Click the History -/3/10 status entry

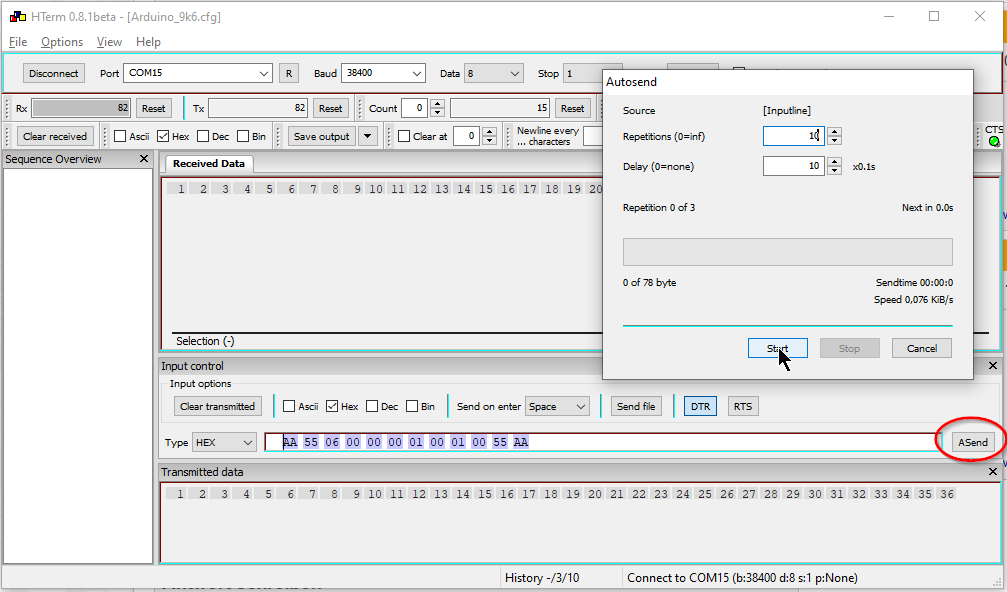[542, 578]
